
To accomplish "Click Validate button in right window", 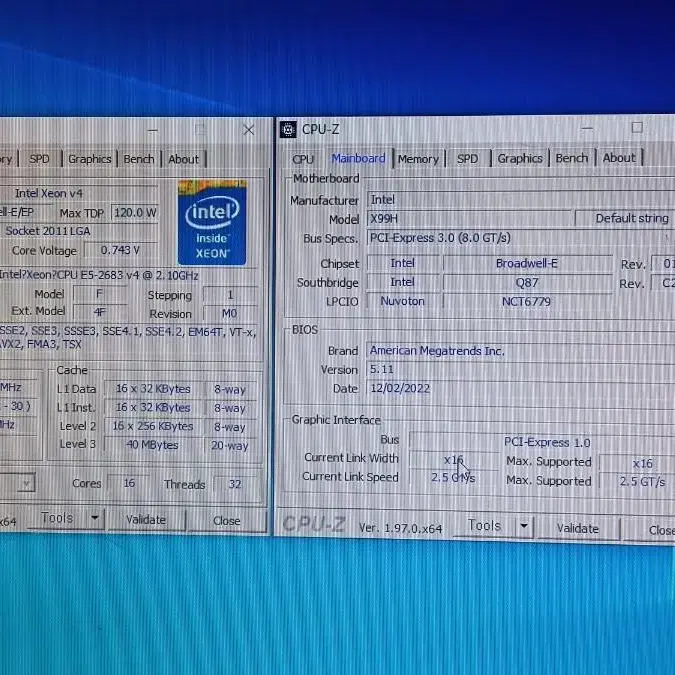I will [x=578, y=528].
